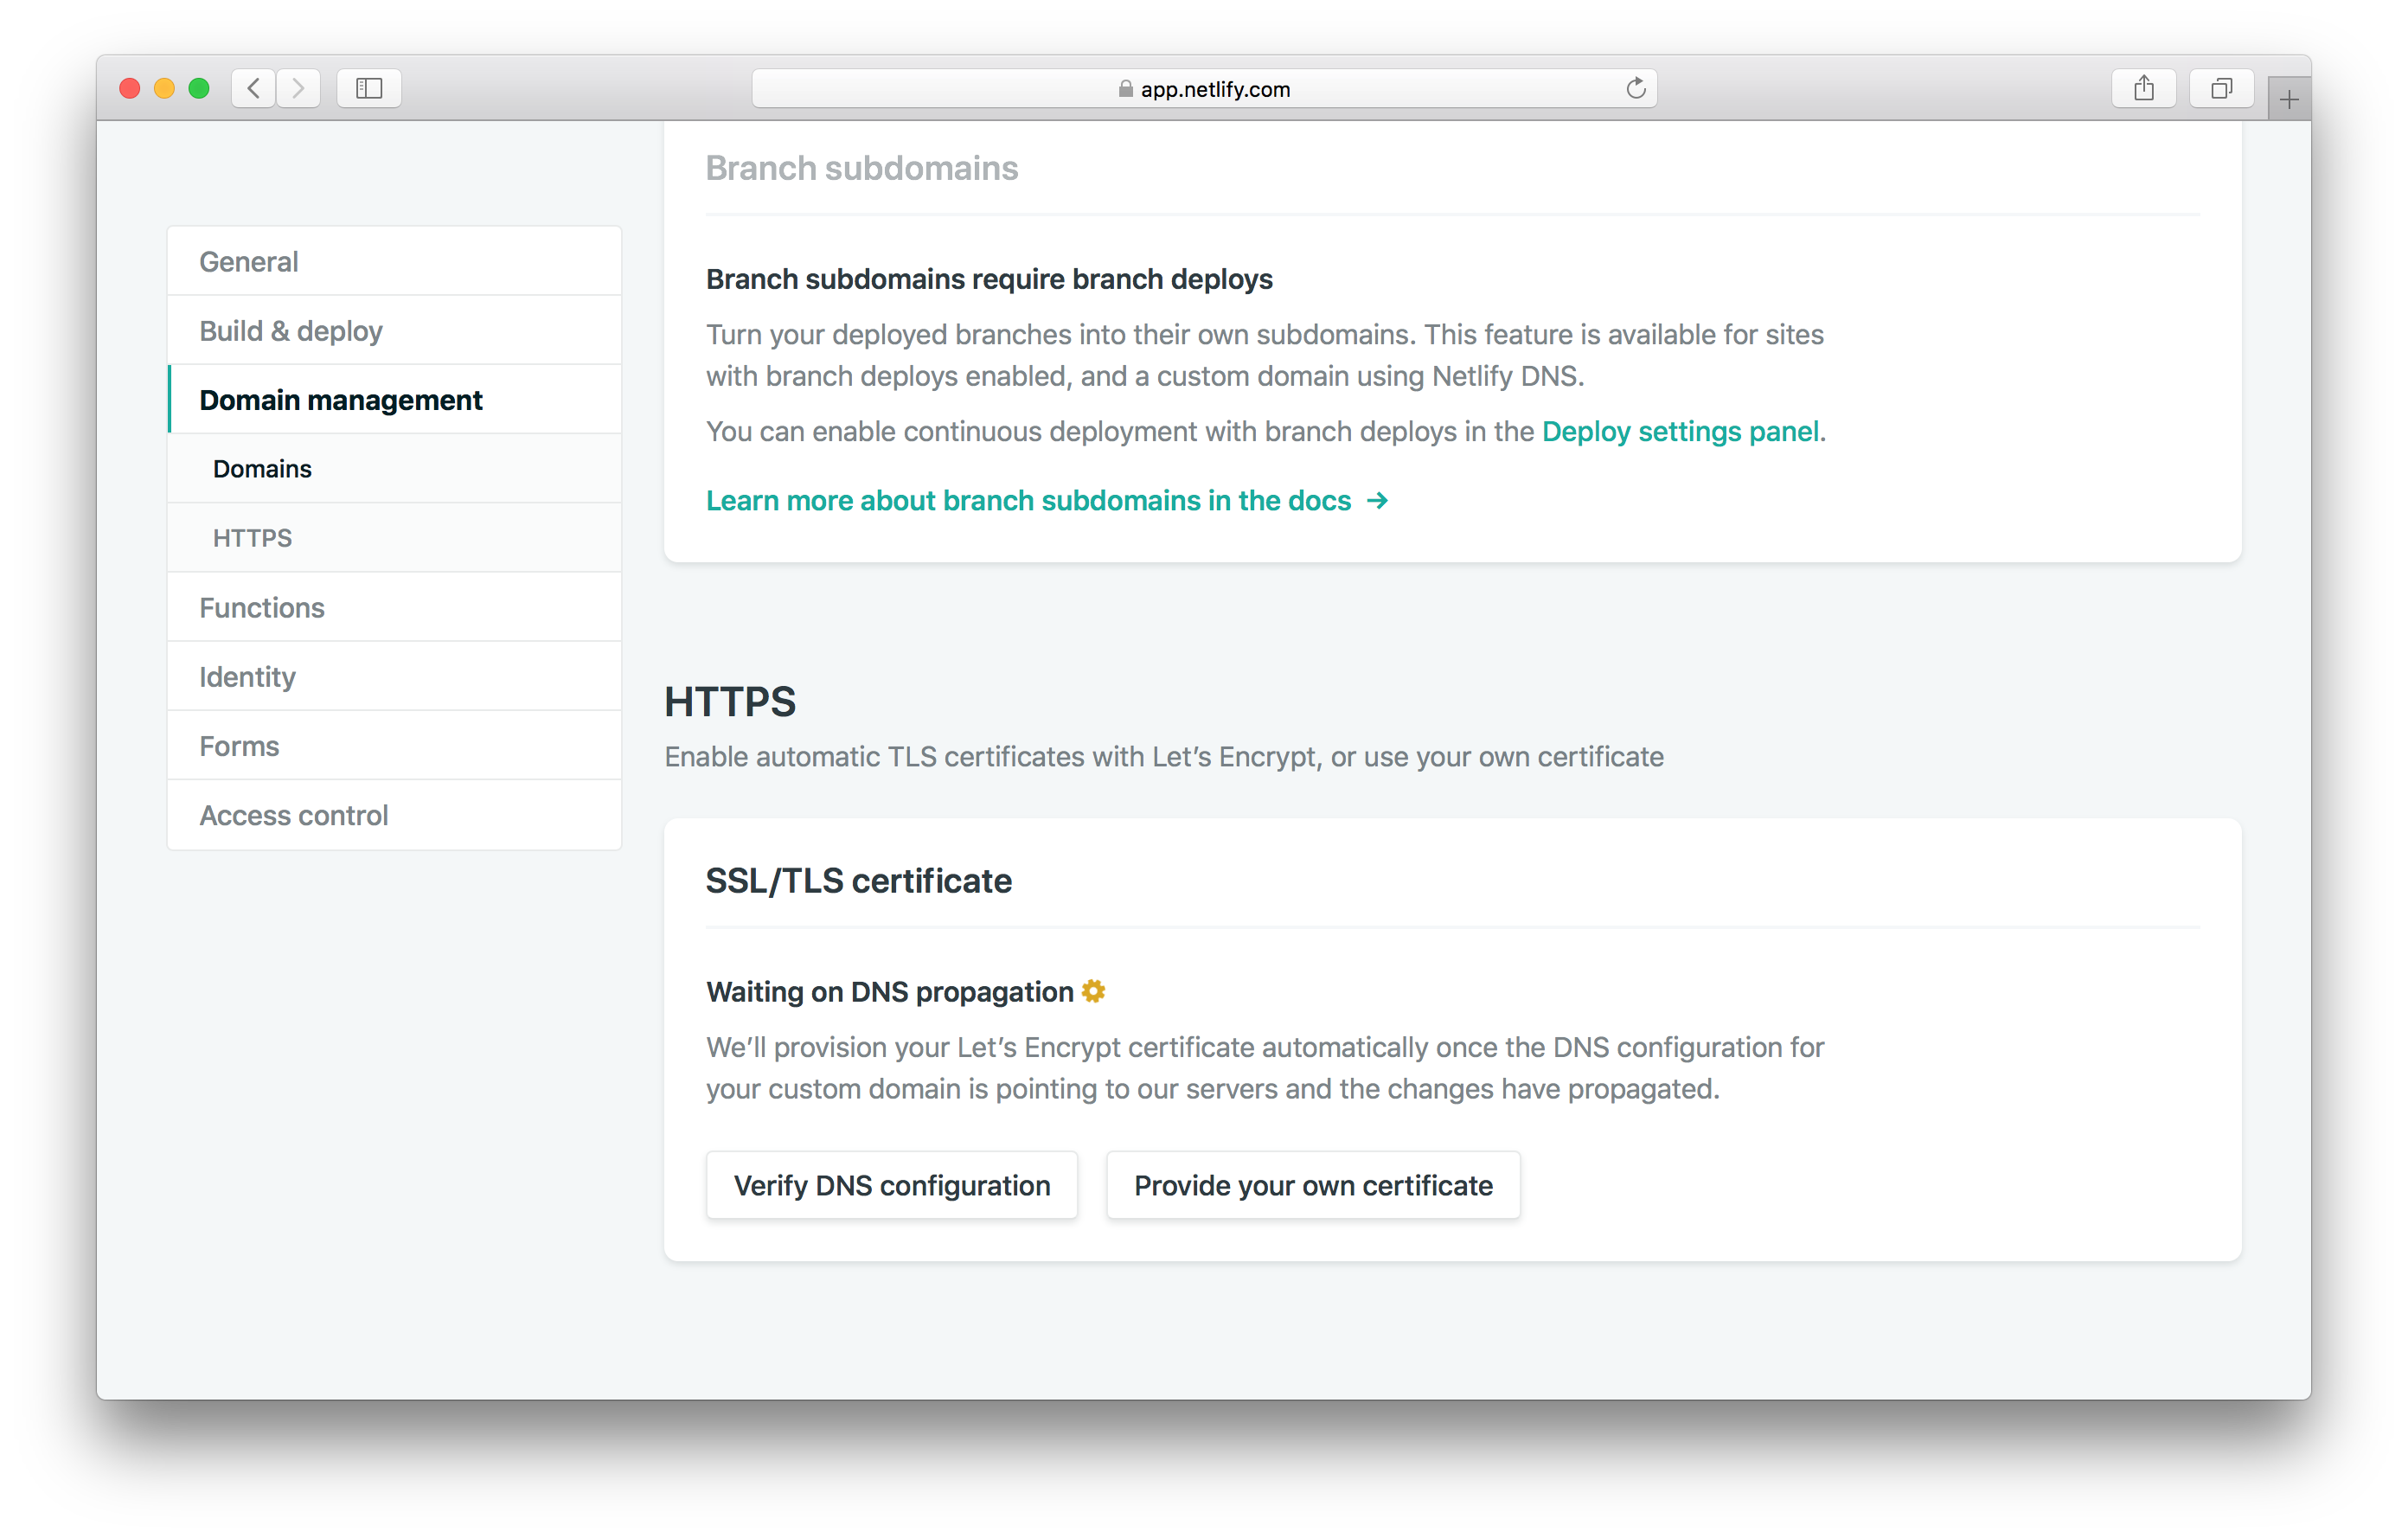Open Build & deploy settings
Screen dimensions: 2408x1538
pos(291,331)
